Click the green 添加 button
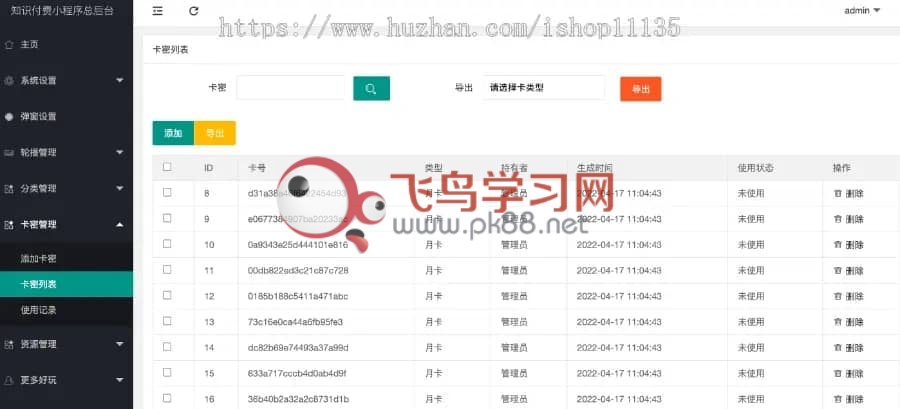900x409 pixels. [173, 132]
